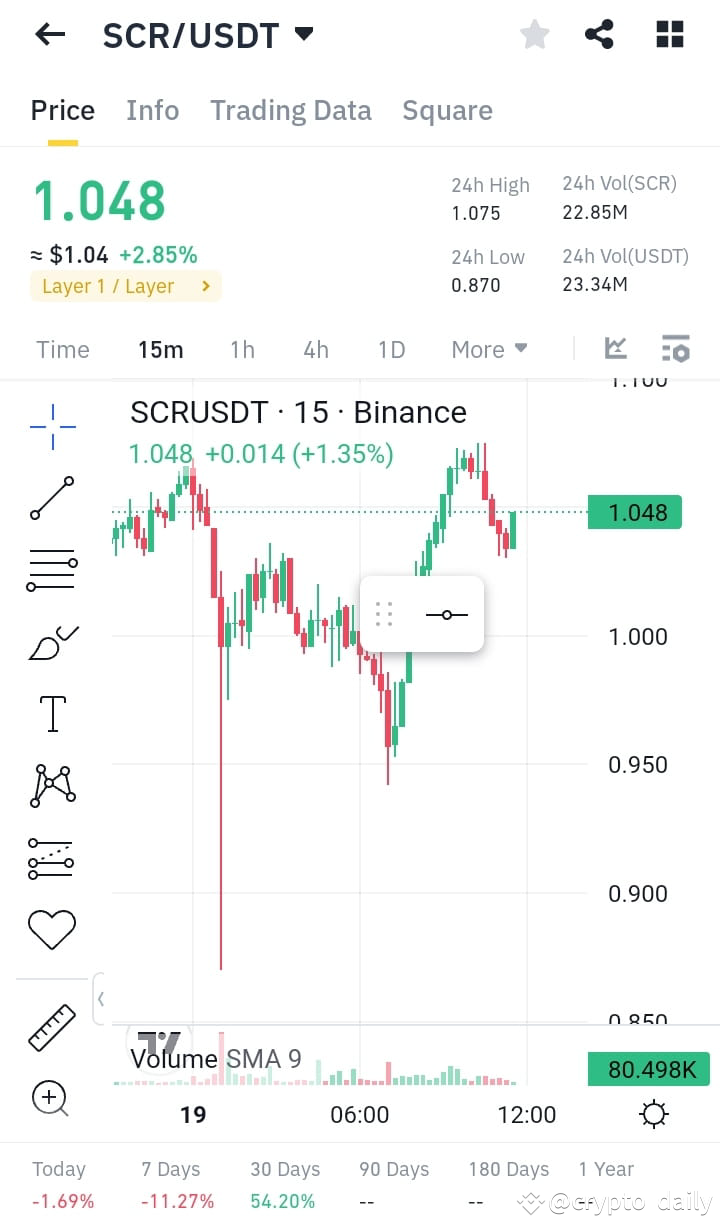Screen dimensions: 720x1224
Task: Click the share icon in the header
Action: coord(599,33)
